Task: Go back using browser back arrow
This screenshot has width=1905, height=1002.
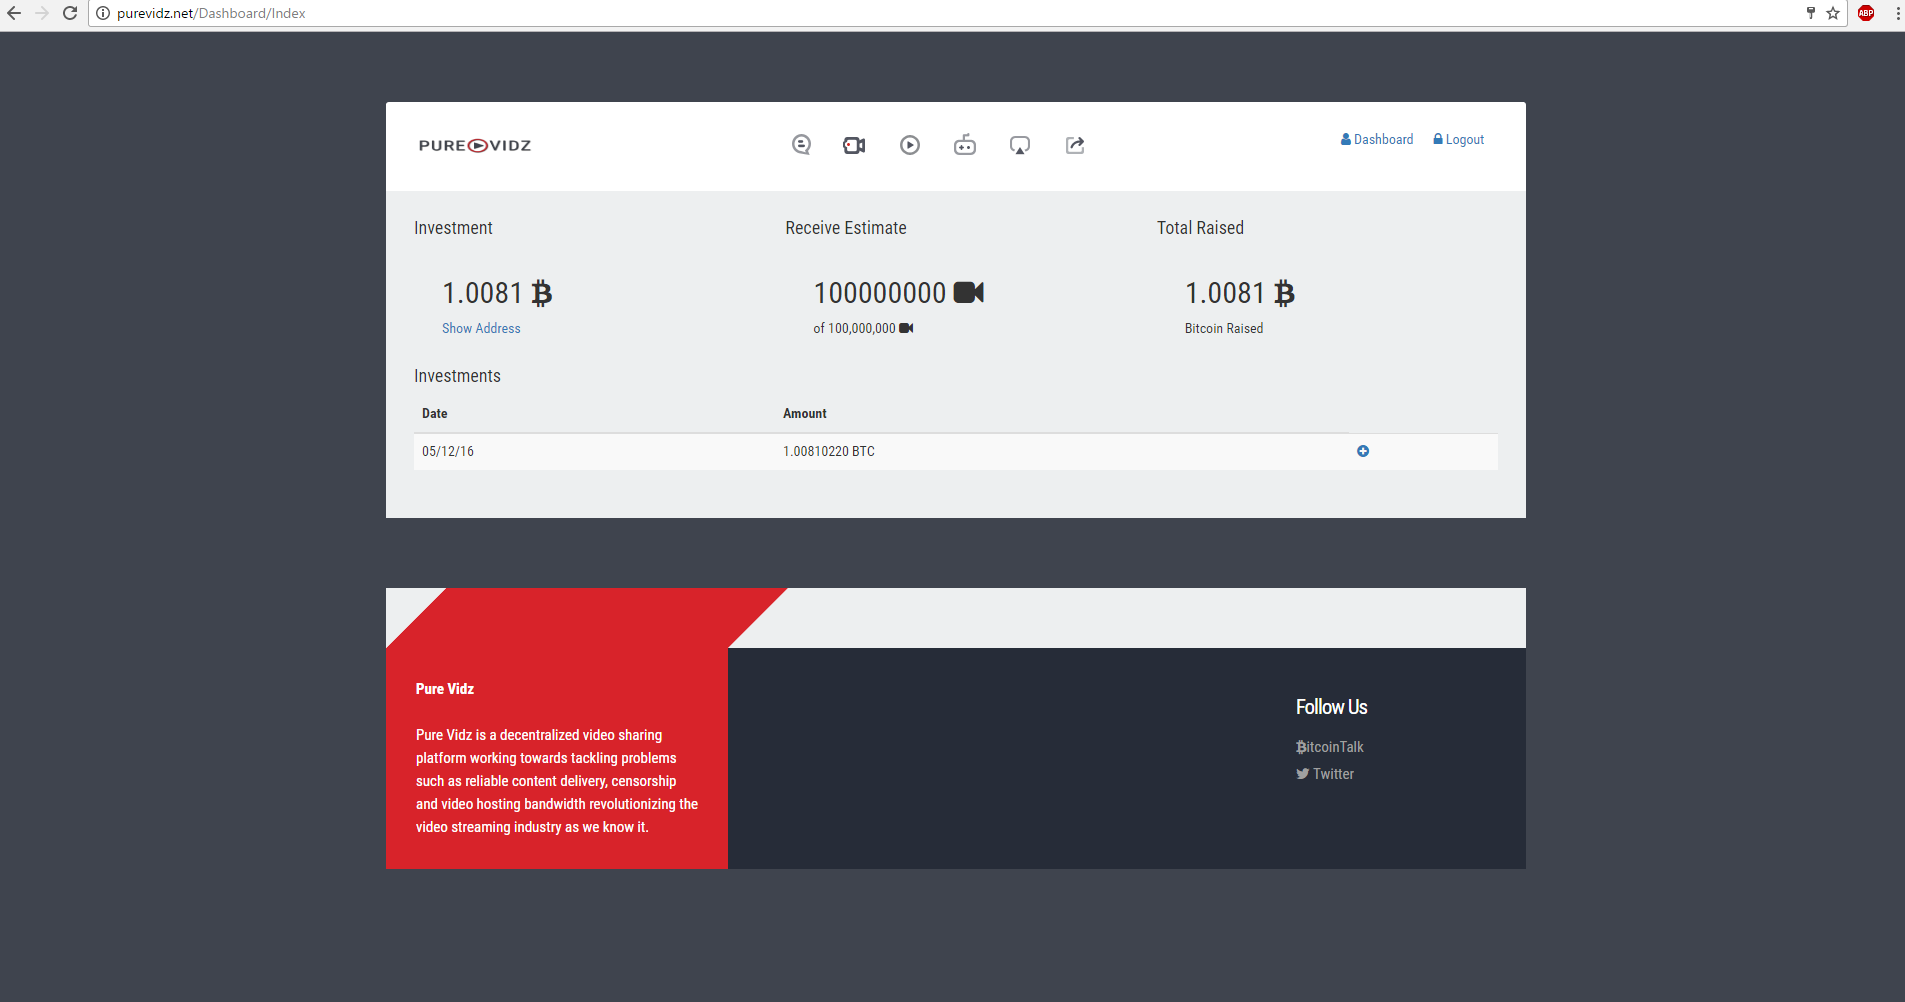Action: coord(14,13)
